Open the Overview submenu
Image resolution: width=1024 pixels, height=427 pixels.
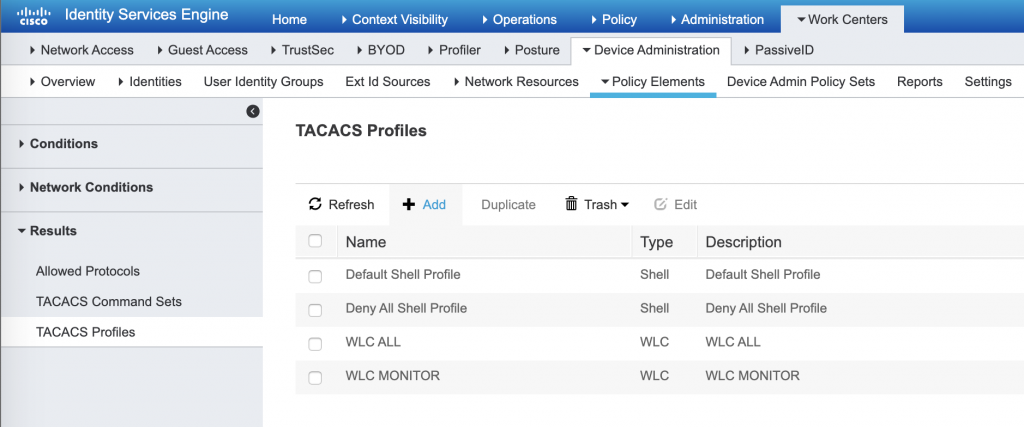point(62,82)
